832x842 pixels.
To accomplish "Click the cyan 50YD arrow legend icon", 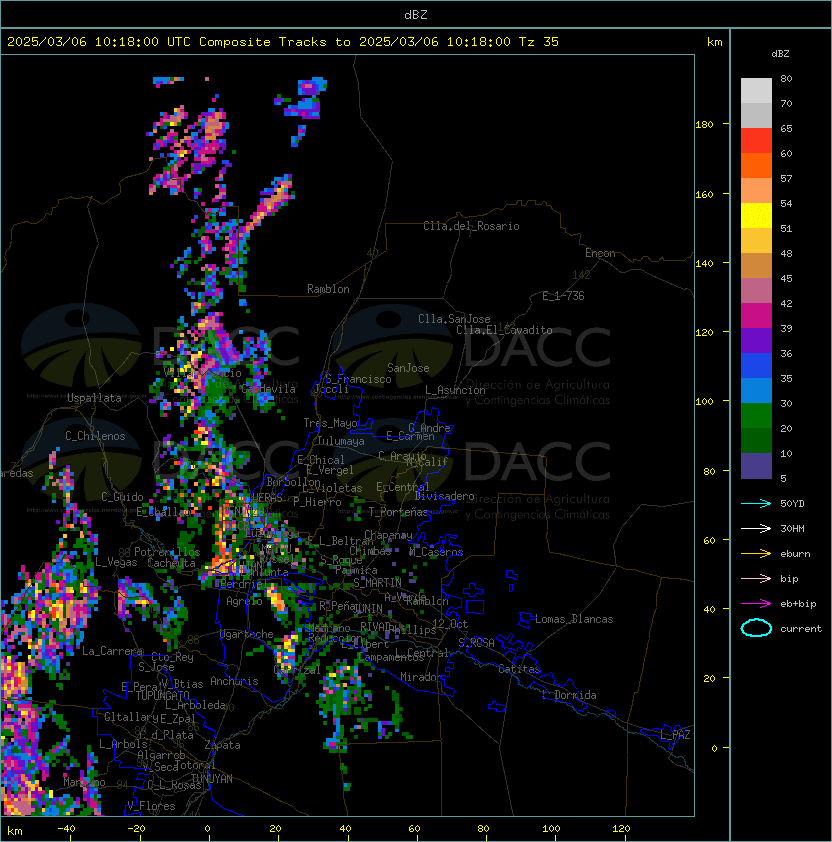I will pyautogui.click(x=756, y=503).
